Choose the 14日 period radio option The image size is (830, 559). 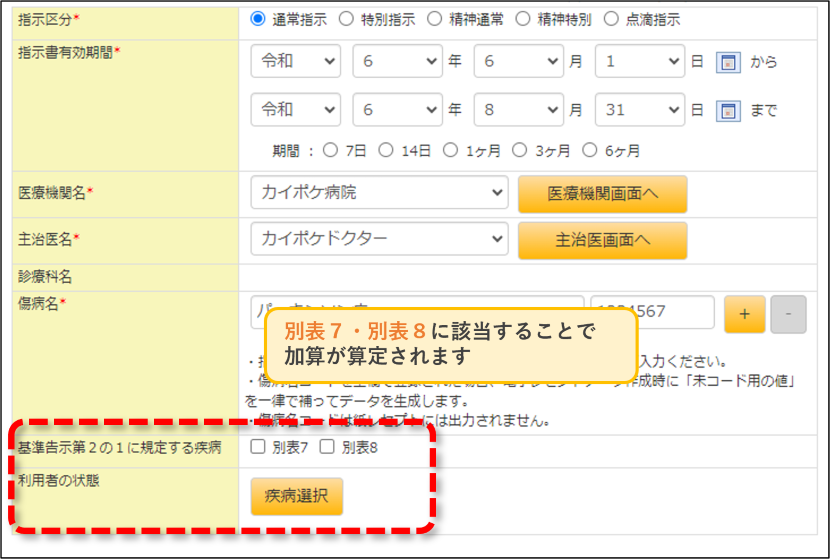coord(386,150)
